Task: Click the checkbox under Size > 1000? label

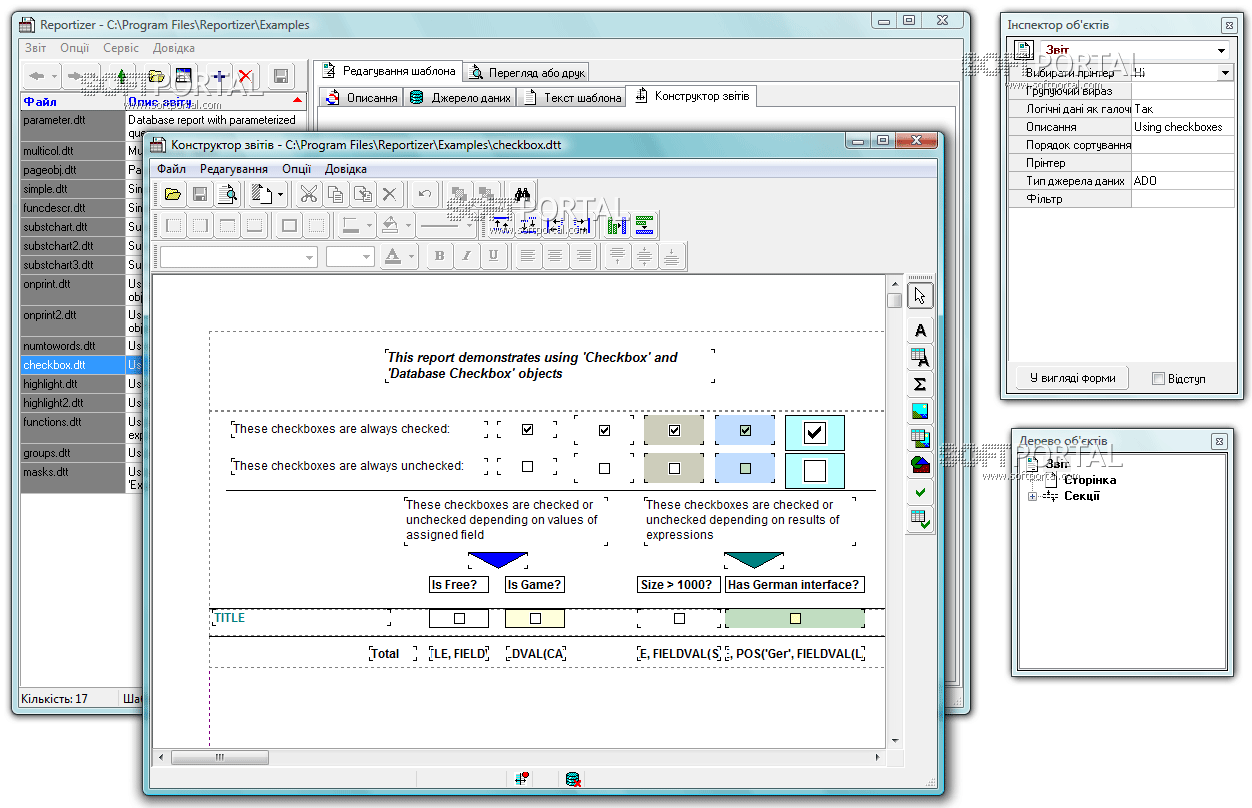Action: click(679, 618)
